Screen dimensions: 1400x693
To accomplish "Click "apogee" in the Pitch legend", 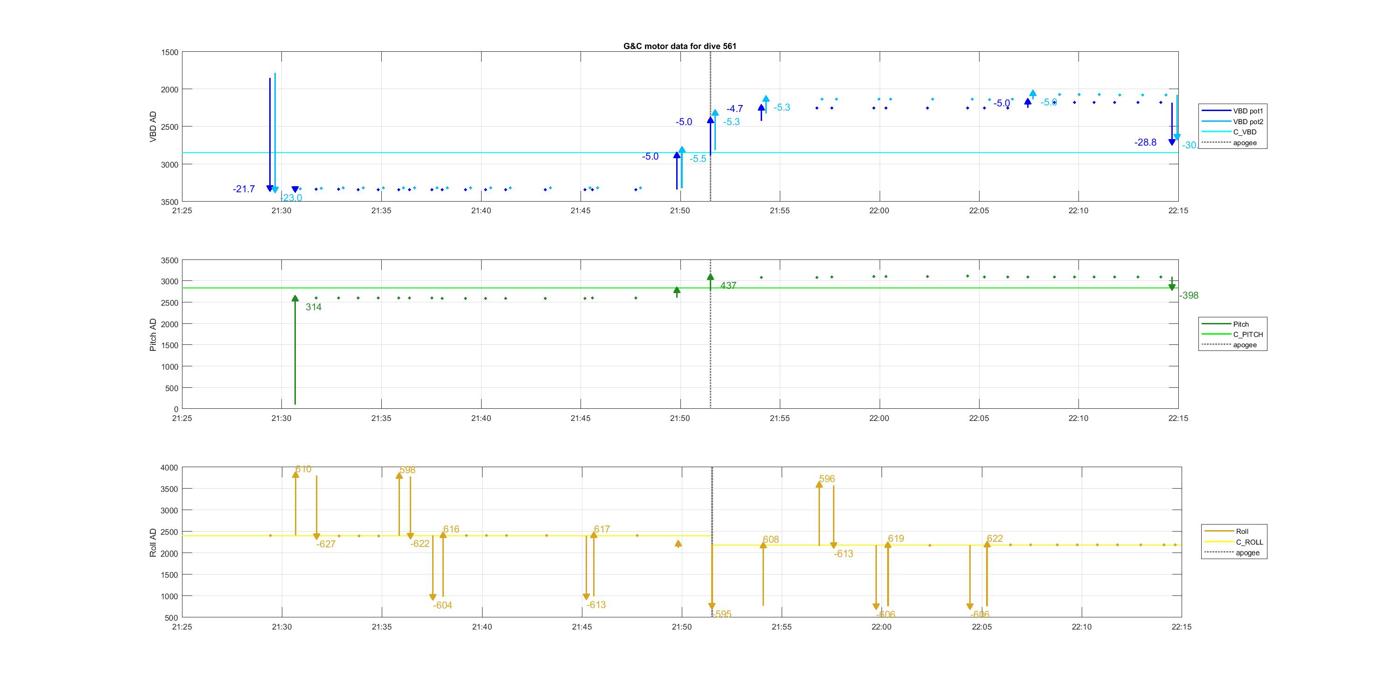I will pyautogui.click(x=1244, y=345).
